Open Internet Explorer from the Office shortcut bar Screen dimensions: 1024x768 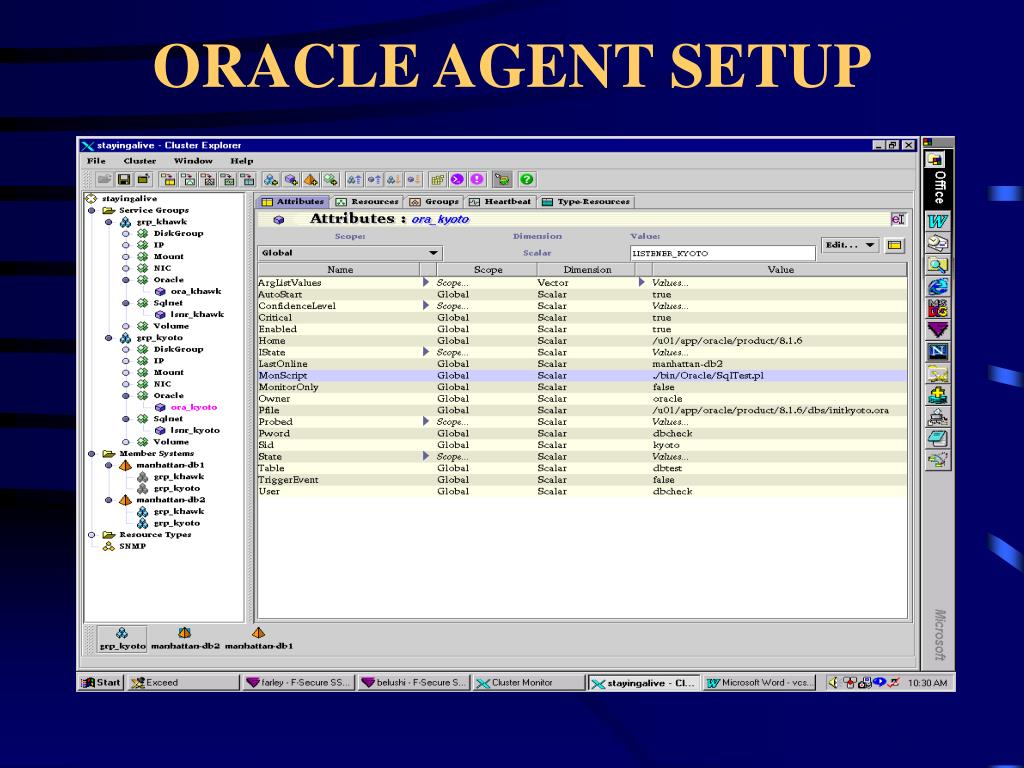click(x=938, y=286)
